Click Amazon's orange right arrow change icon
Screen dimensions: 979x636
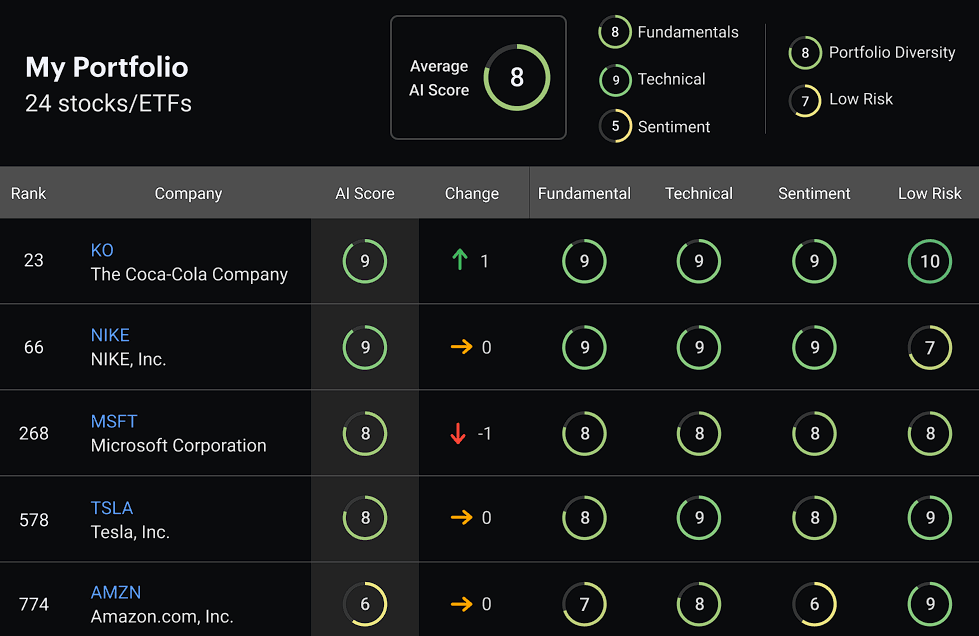point(461,604)
